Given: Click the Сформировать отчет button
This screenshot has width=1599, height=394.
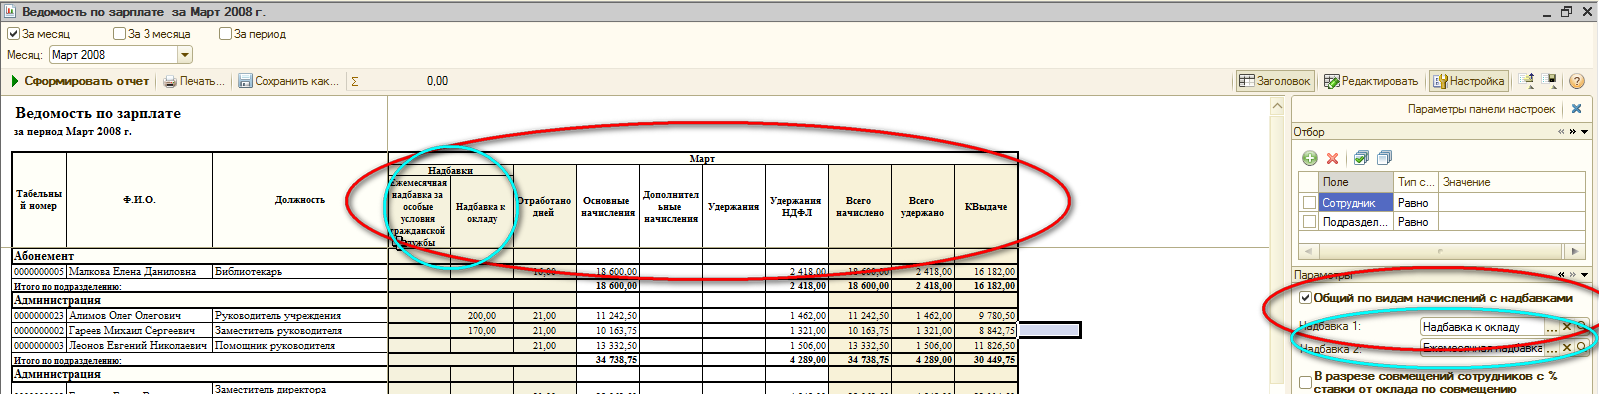Looking at the screenshot, I should pos(80,81).
